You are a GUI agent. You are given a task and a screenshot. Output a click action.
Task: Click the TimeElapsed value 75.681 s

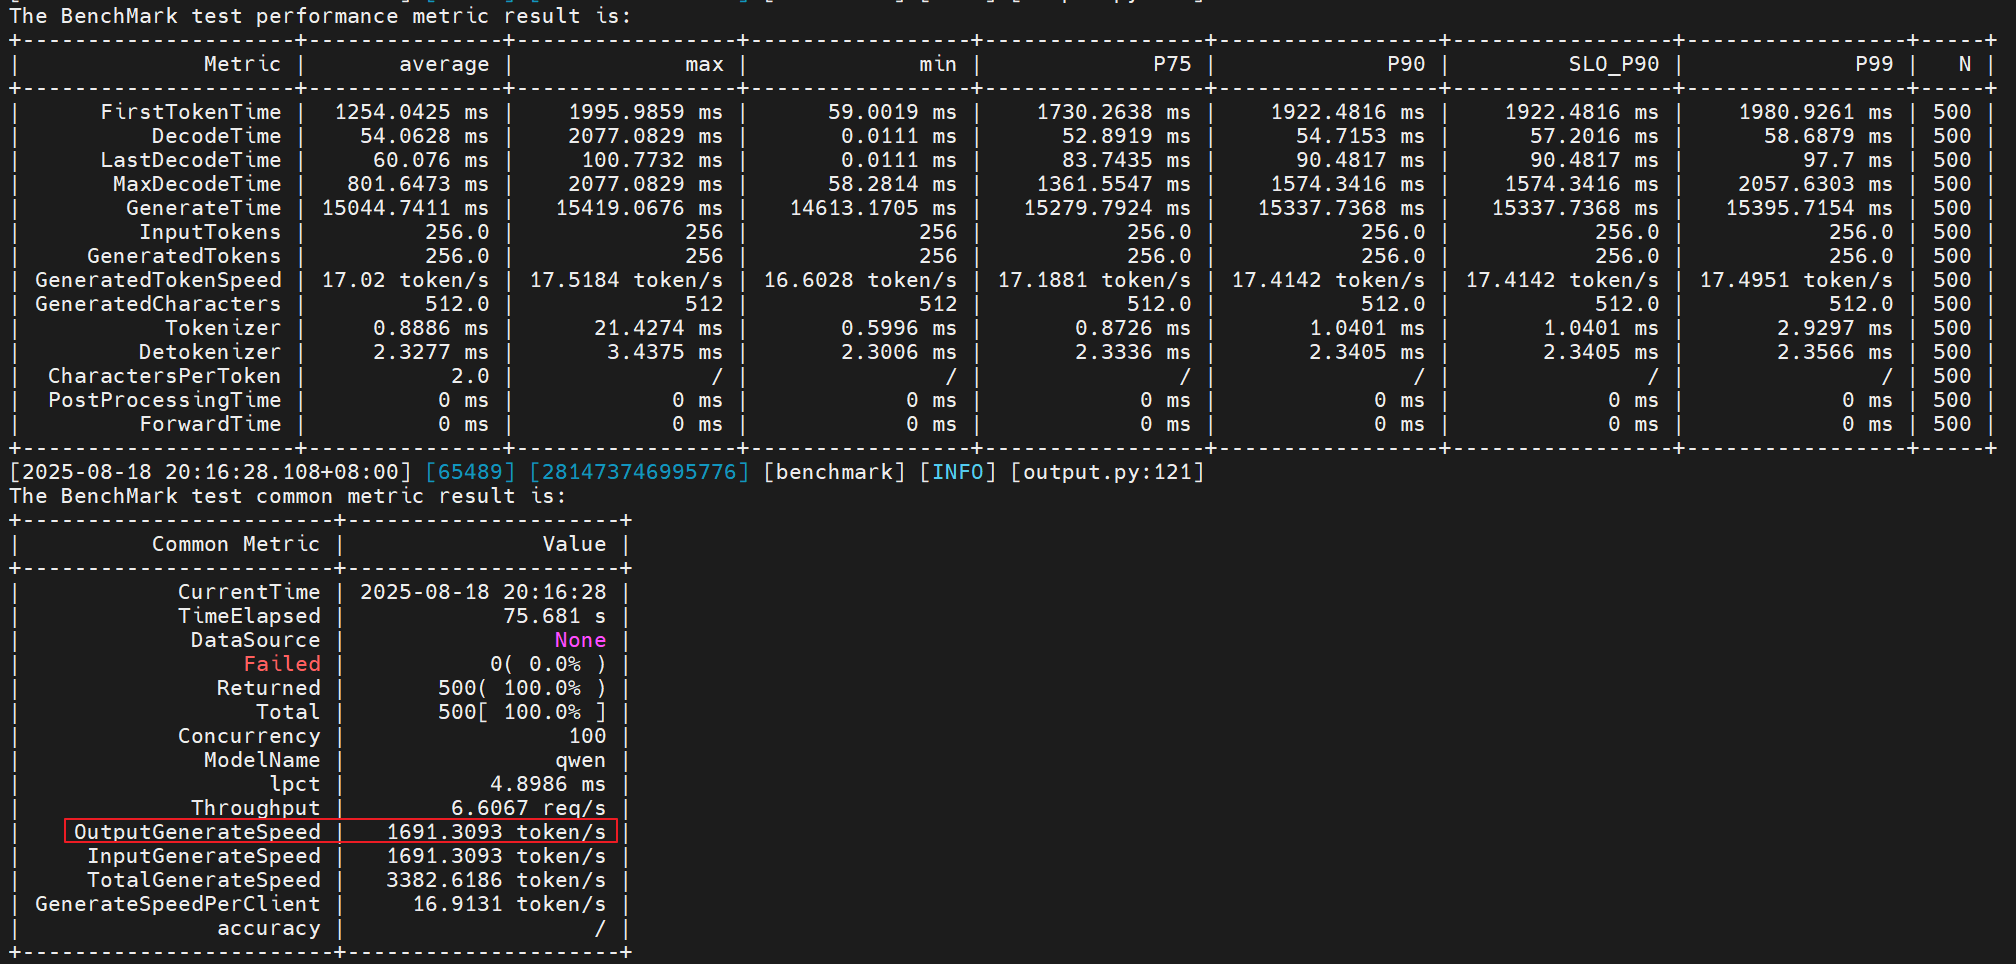554,616
